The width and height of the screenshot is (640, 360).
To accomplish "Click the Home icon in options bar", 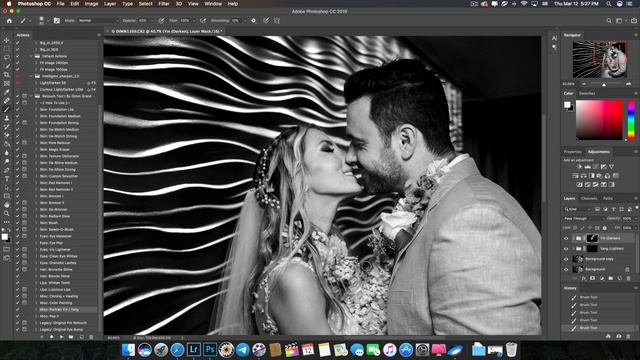I will pos(9,20).
